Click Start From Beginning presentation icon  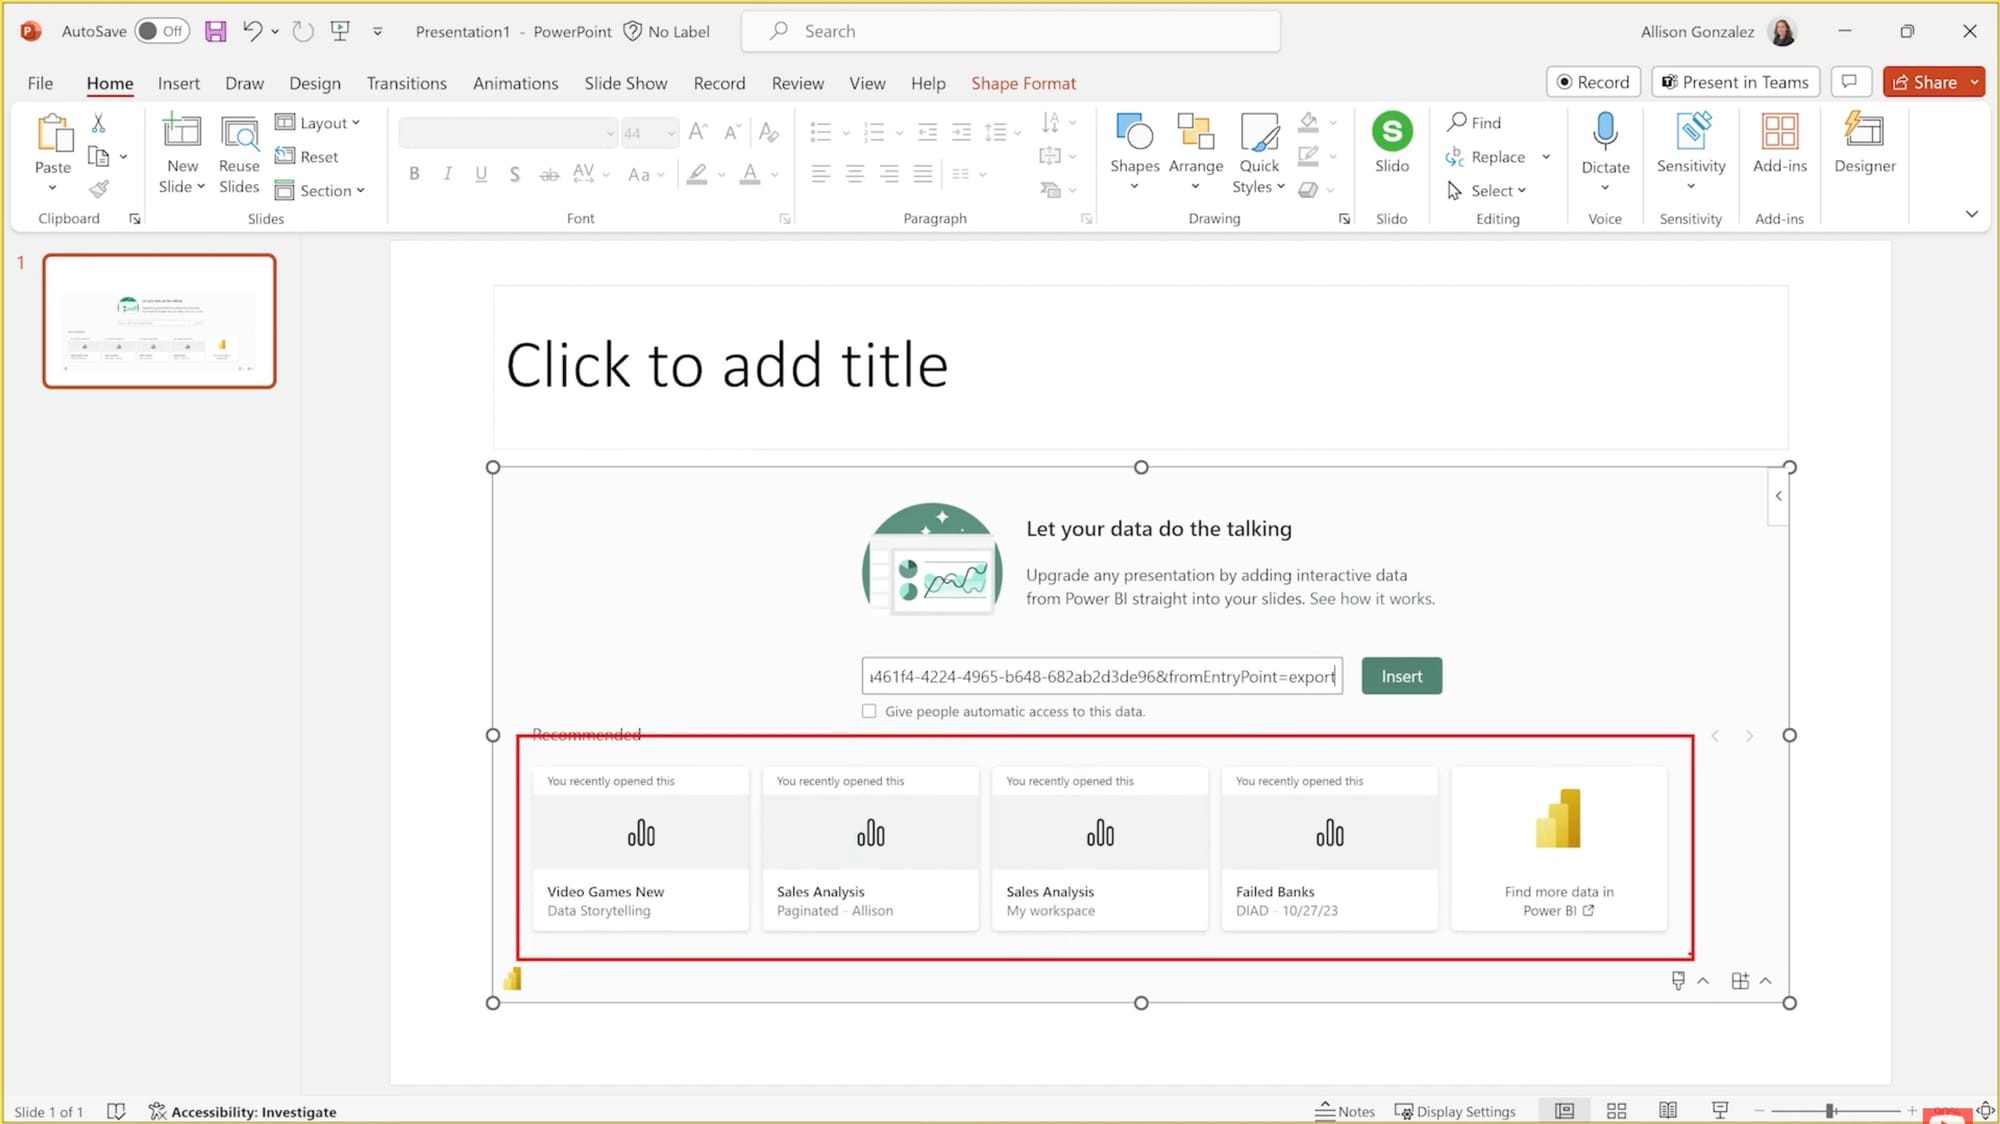[x=340, y=31]
